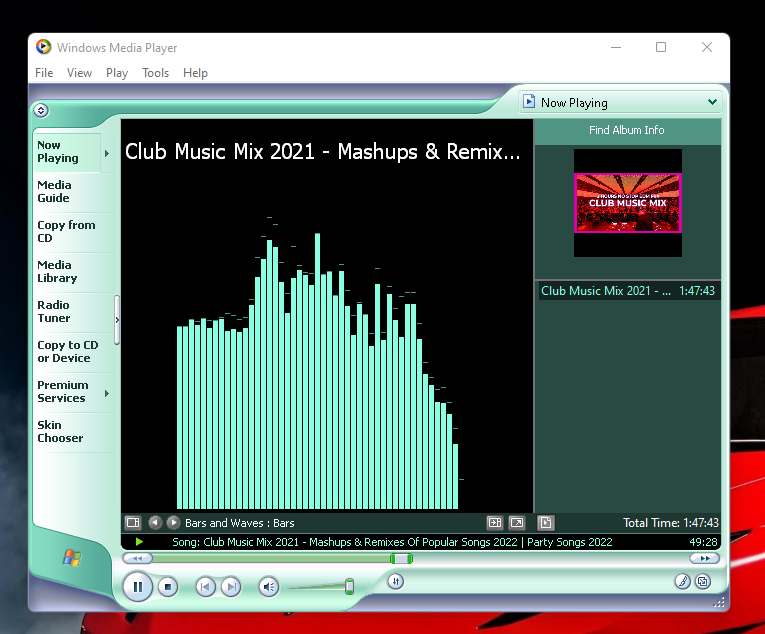765x634 pixels.
Task: Click the Windows logo in player corner
Action: click(72, 557)
